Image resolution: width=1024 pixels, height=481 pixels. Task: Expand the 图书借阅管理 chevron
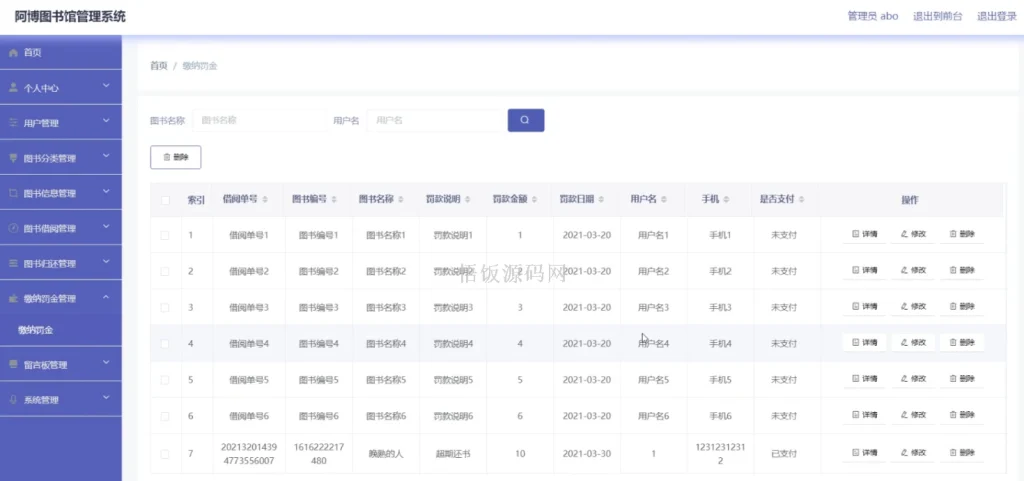106,226
